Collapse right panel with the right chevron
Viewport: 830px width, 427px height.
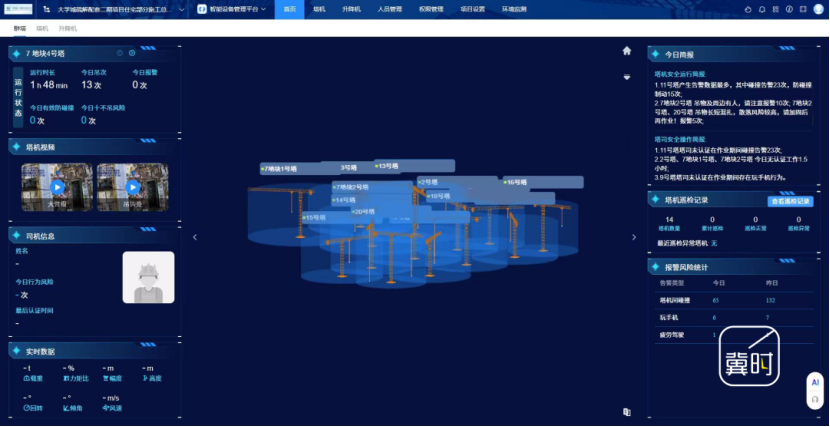click(x=633, y=237)
